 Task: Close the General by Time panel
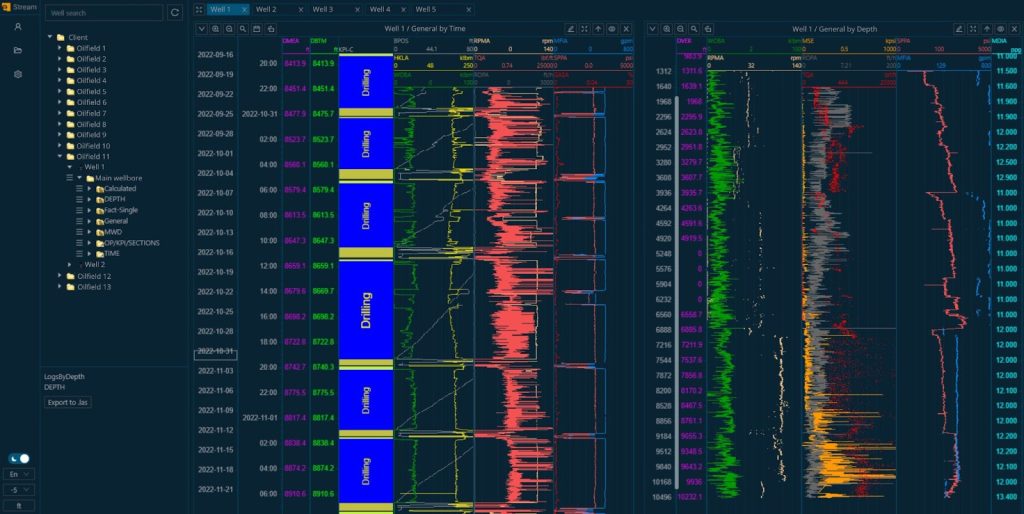coord(626,29)
